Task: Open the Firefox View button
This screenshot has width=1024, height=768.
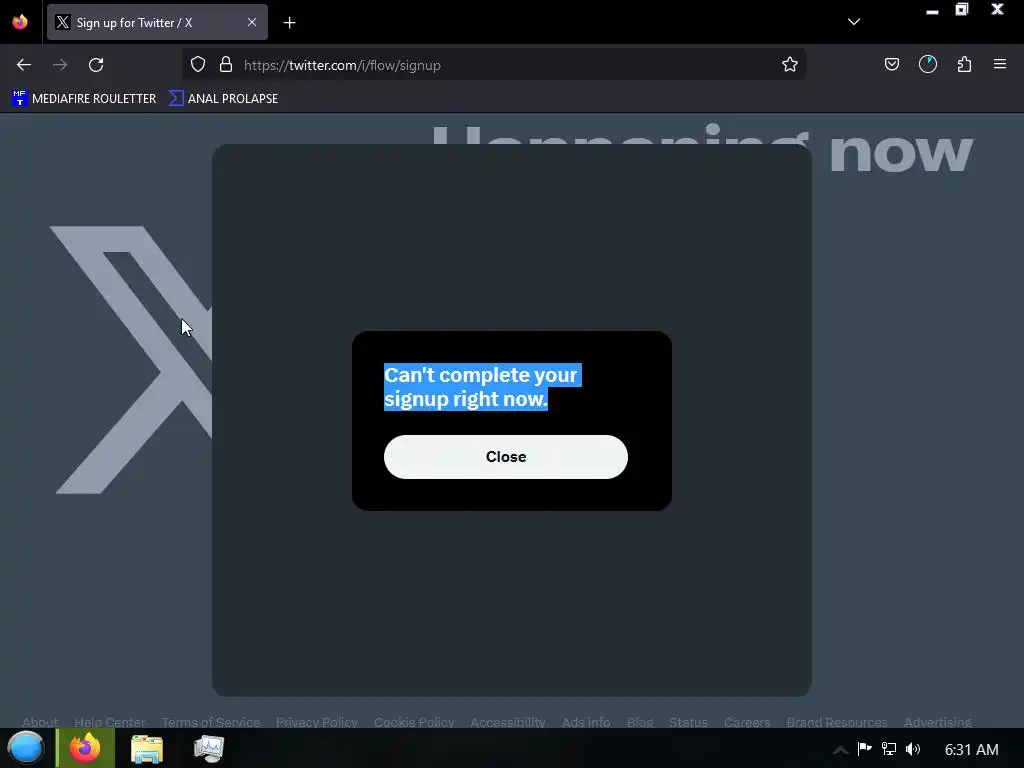Action: 20,22
